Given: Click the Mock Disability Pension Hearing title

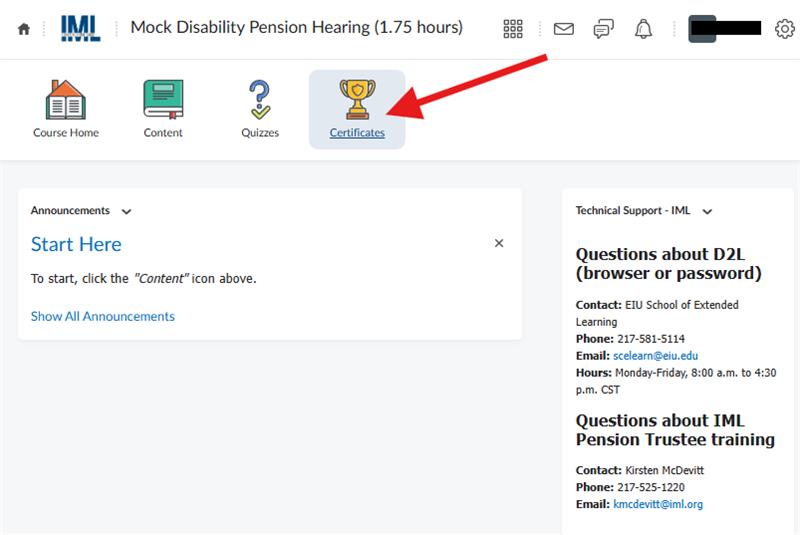Looking at the screenshot, I should 296,28.
